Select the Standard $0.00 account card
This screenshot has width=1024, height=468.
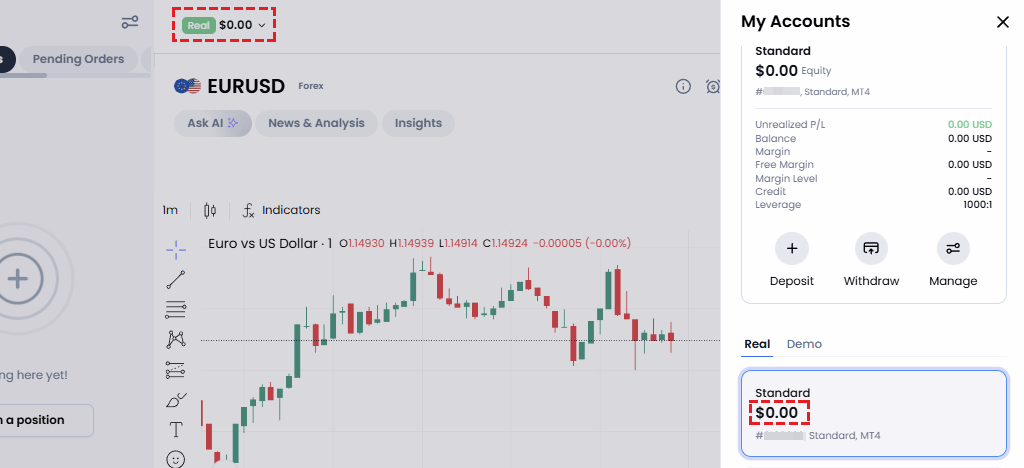point(874,414)
